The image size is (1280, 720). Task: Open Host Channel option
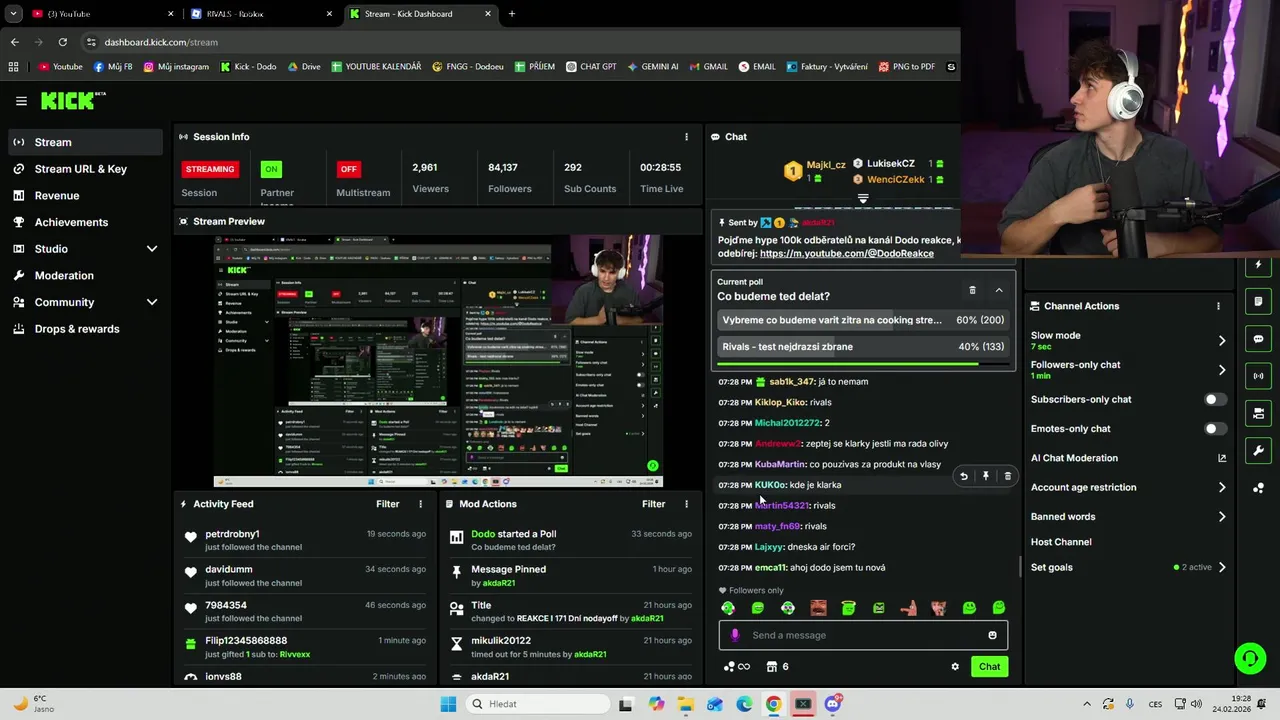tap(1061, 542)
